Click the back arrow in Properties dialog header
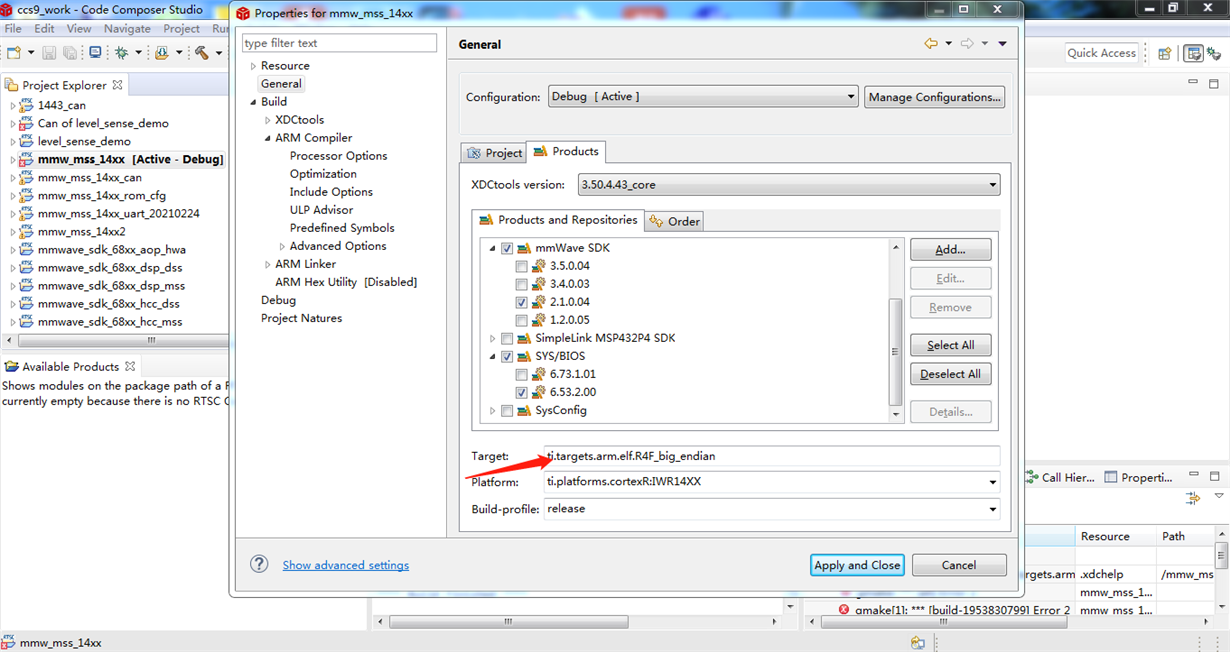Image resolution: width=1230 pixels, height=652 pixels. click(931, 44)
